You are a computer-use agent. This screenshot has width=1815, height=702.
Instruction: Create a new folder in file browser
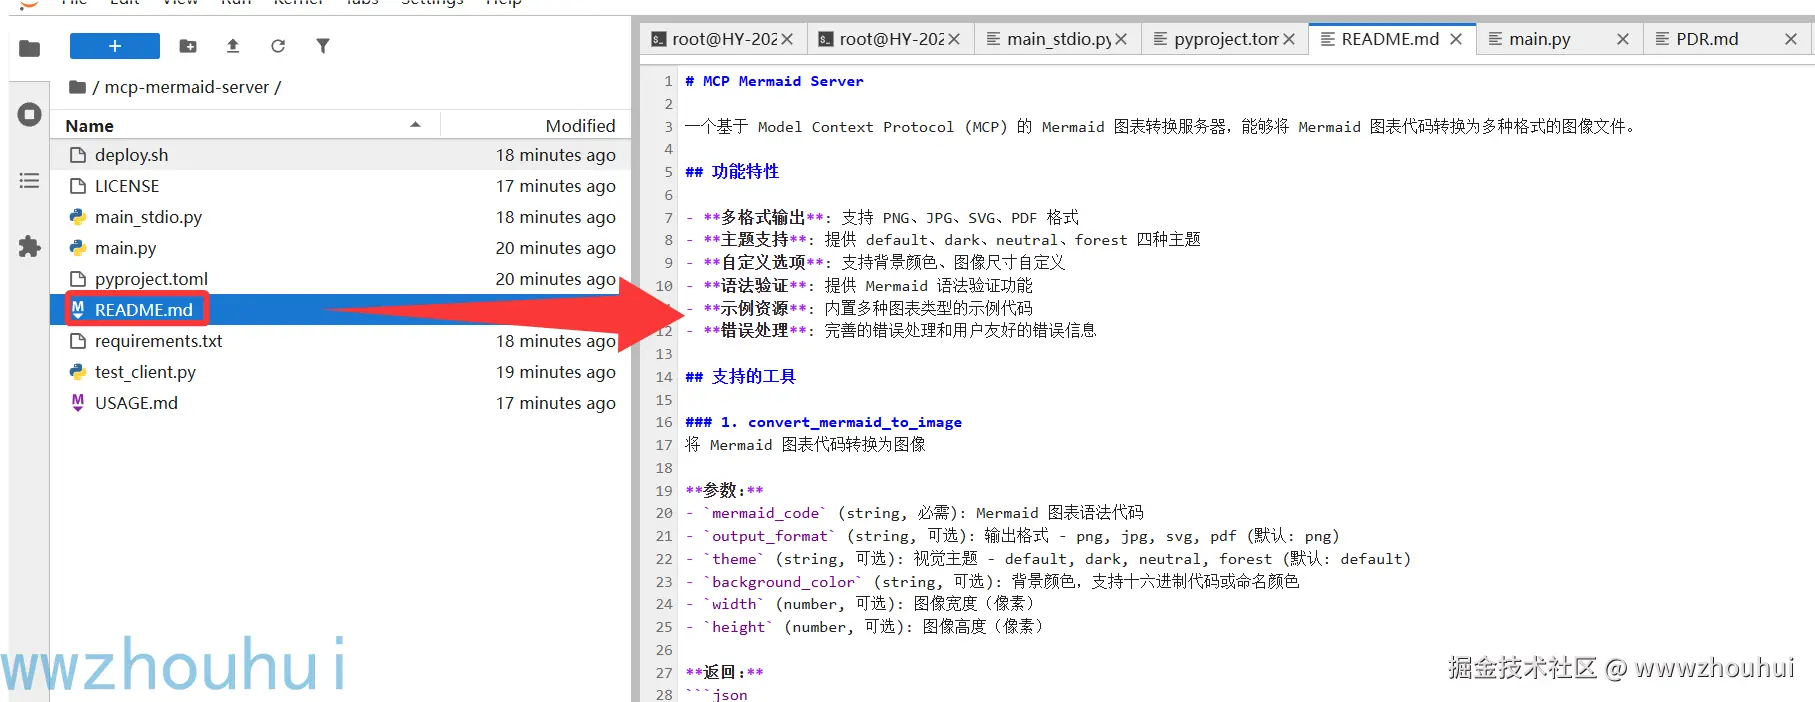(188, 46)
